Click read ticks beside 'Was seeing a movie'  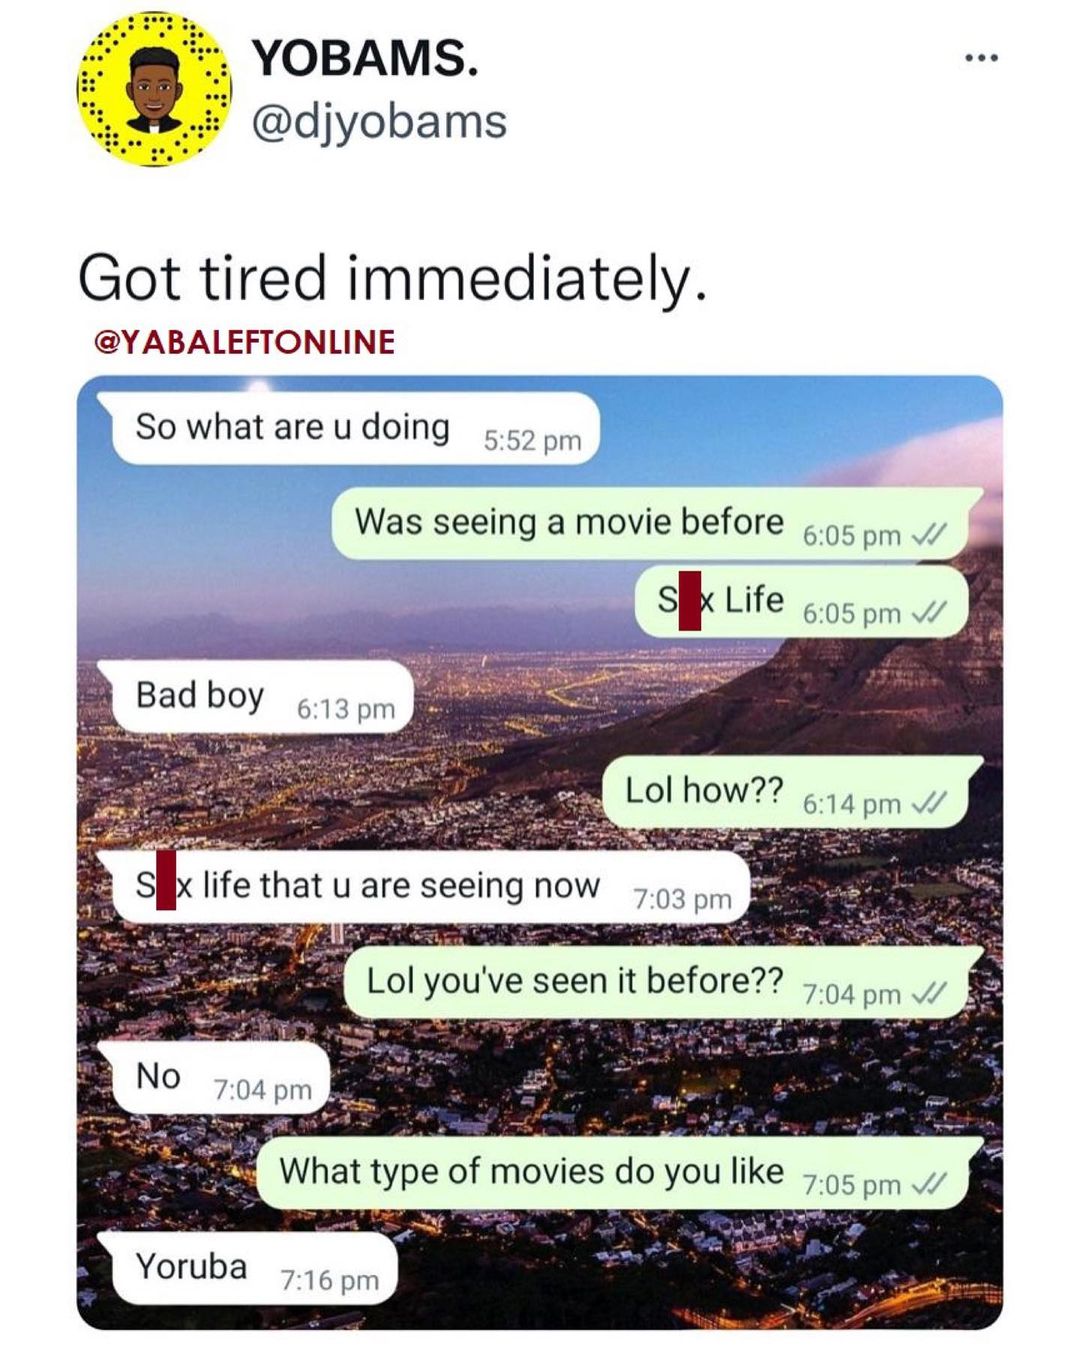pyautogui.click(x=928, y=536)
